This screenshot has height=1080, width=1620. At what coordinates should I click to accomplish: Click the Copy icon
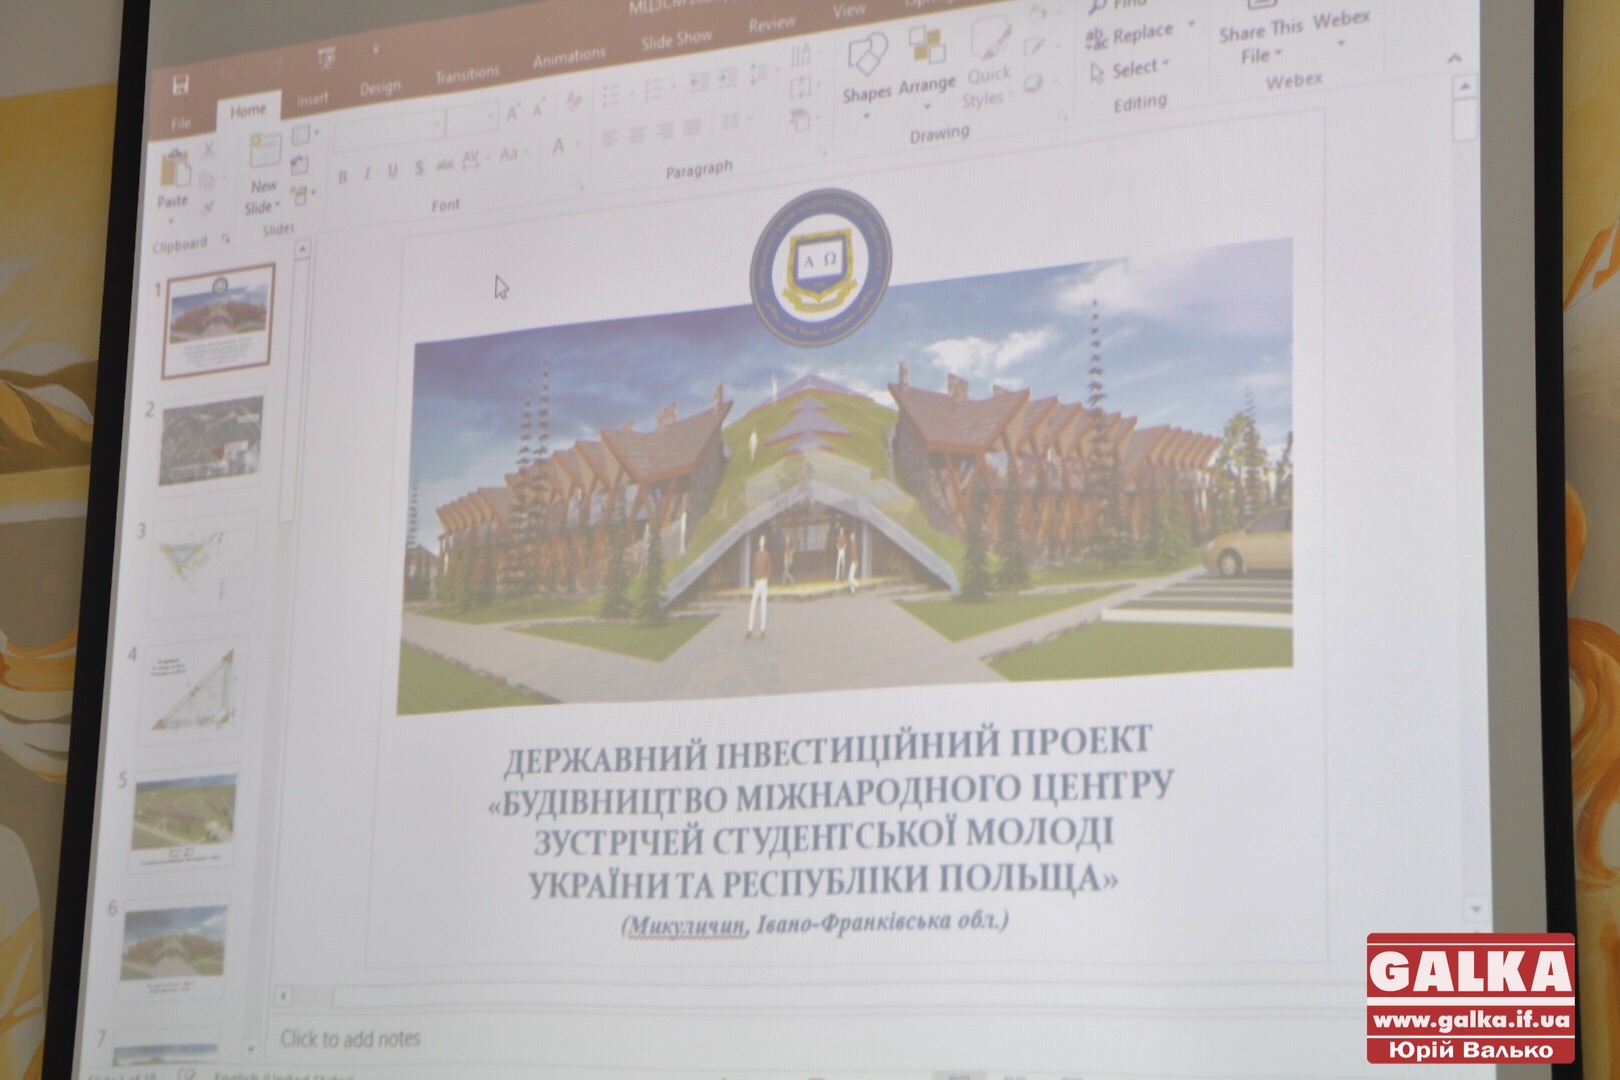(207, 181)
